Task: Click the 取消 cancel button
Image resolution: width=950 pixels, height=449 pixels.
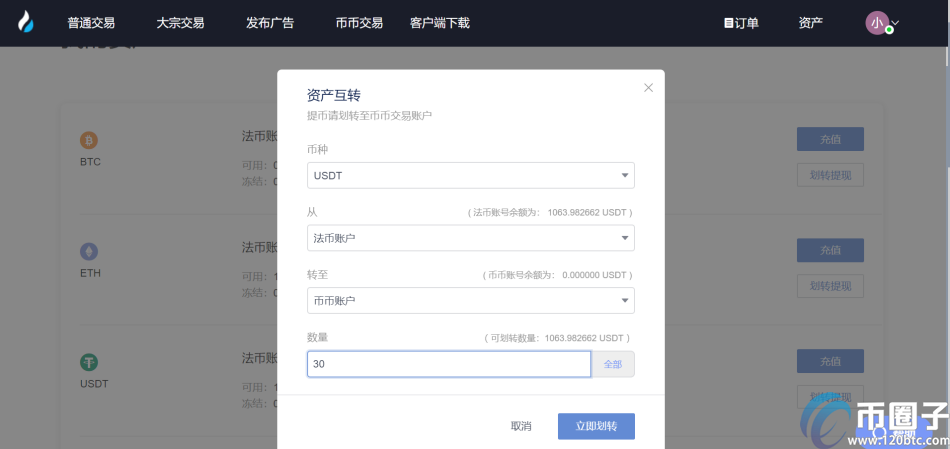Action: pos(521,426)
